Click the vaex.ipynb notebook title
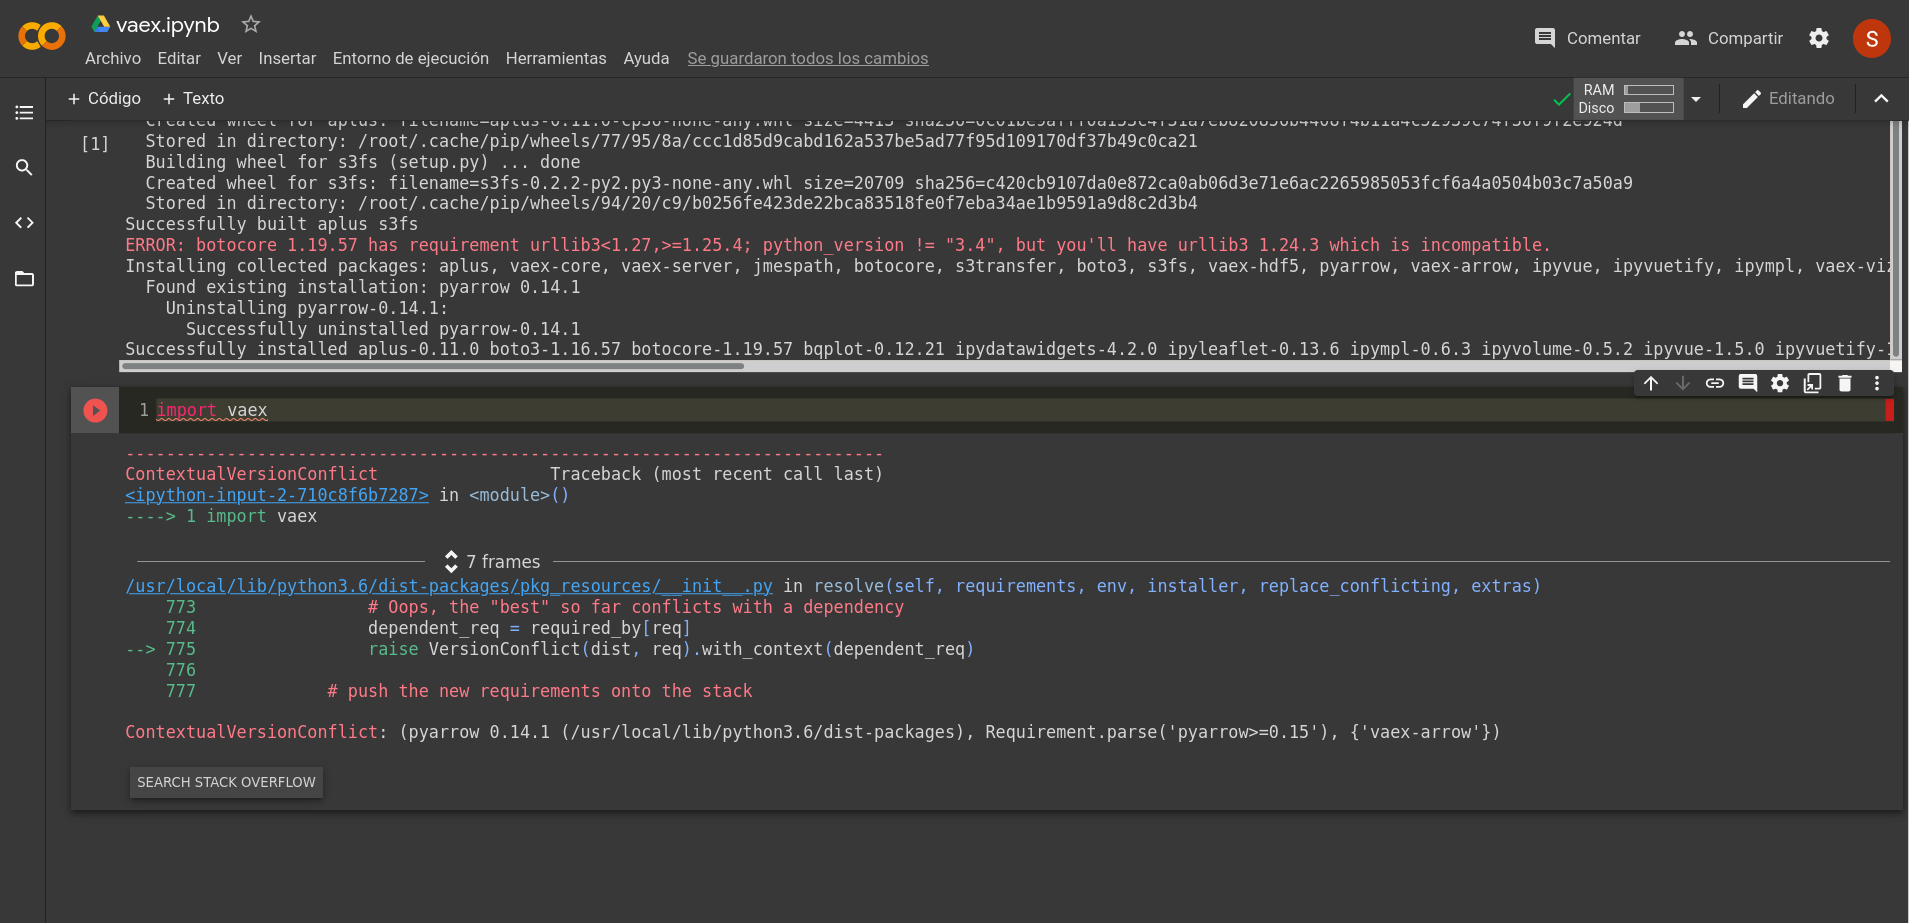 [x=167, y=25]
